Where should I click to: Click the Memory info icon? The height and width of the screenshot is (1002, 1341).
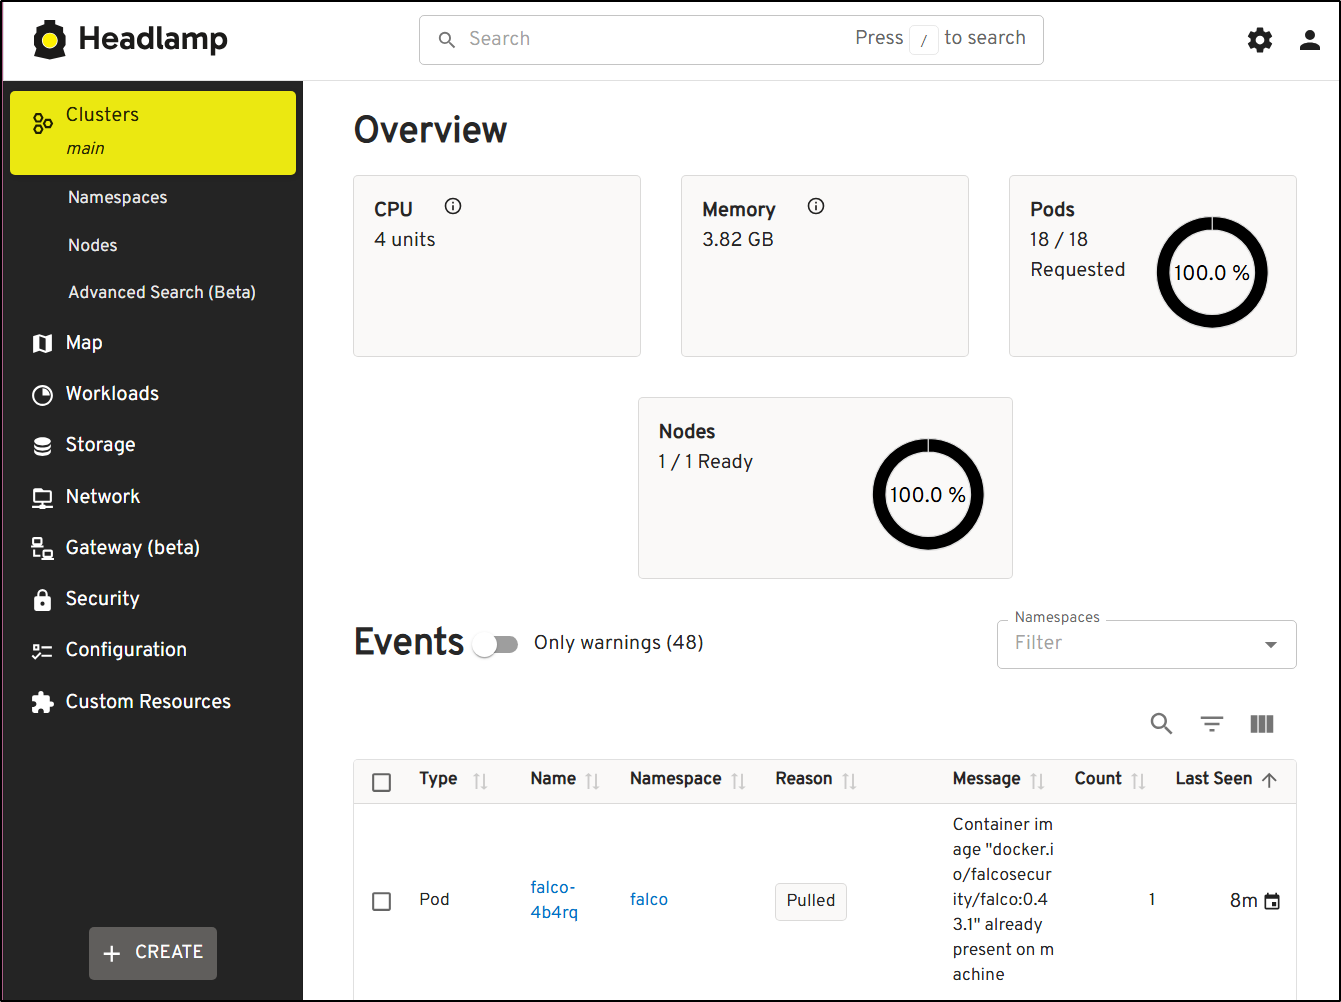[816, 207]
